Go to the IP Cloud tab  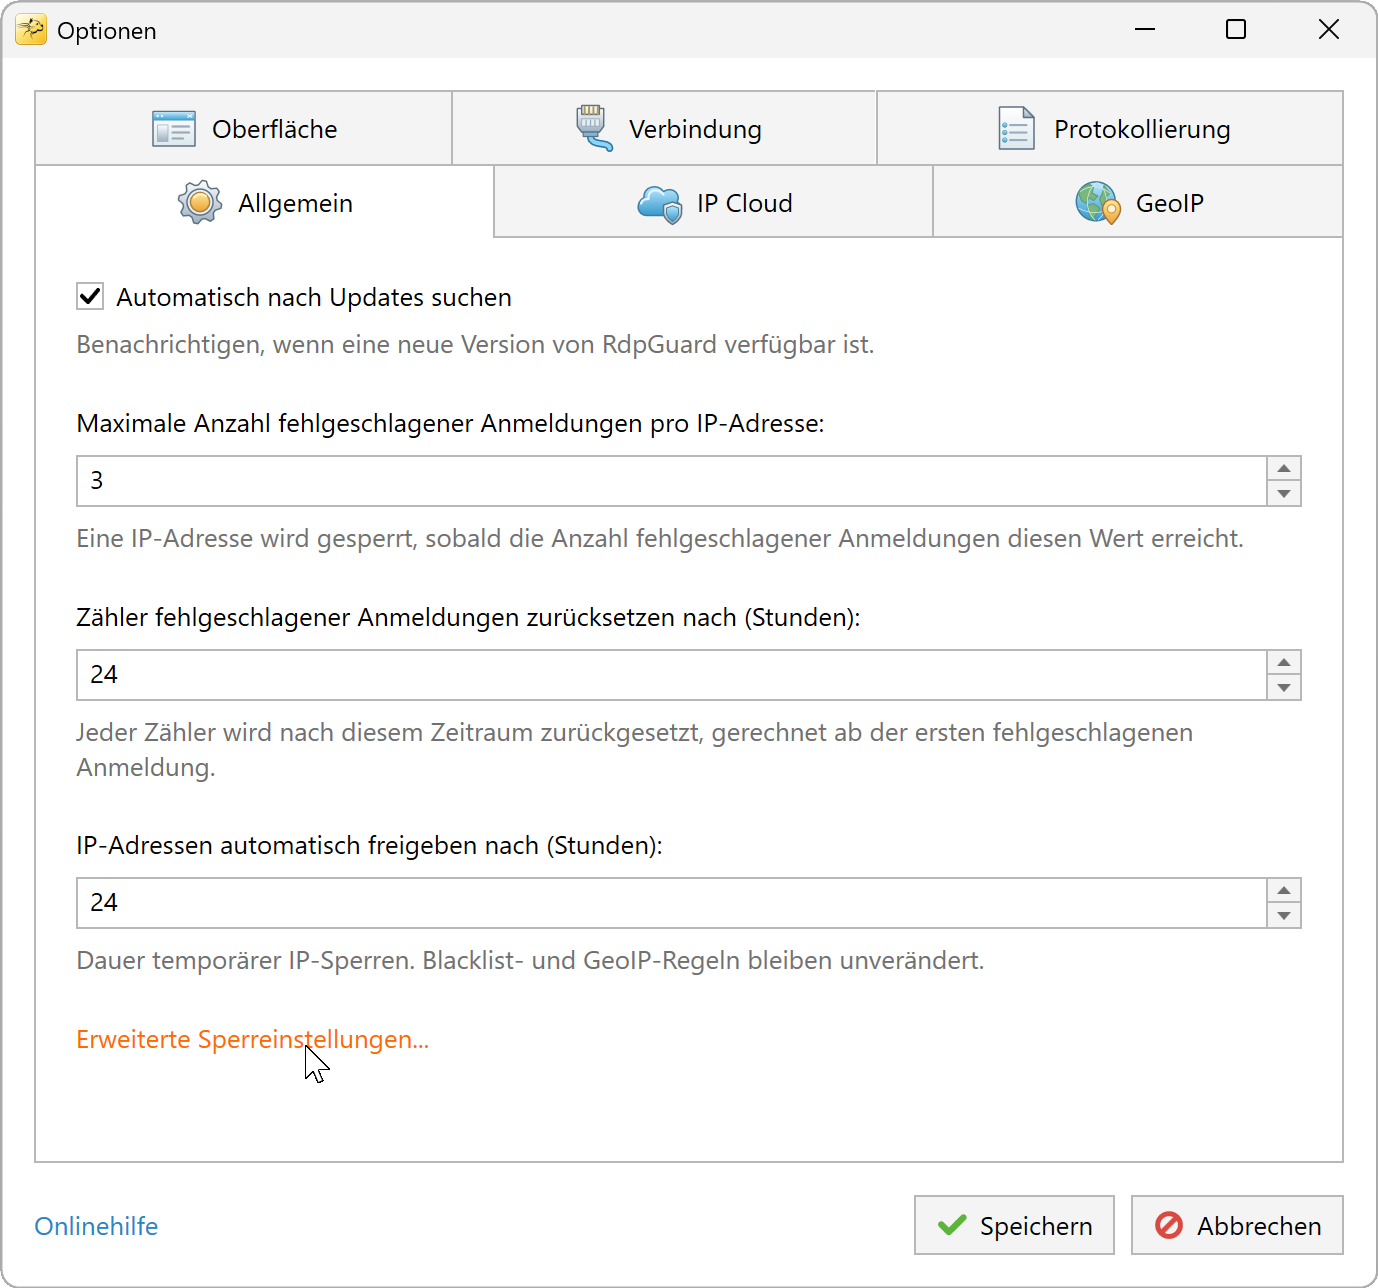pos(714,203)
